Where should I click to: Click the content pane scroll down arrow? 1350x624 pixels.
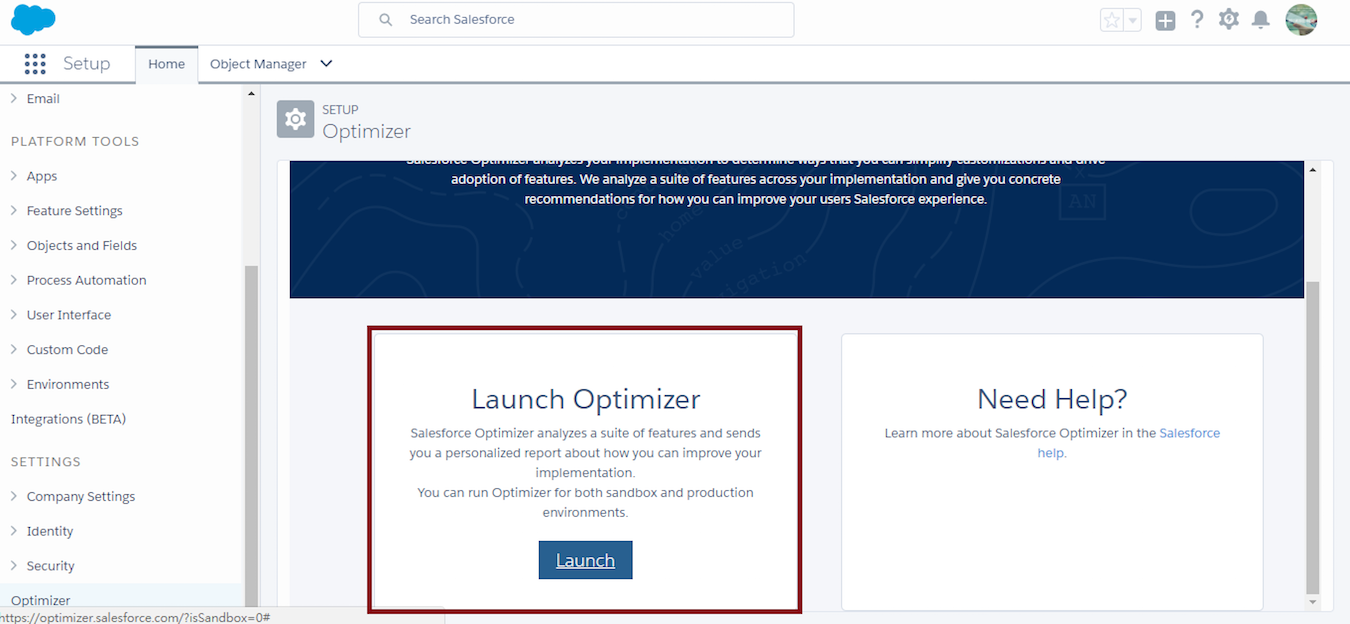[1313, 602]
